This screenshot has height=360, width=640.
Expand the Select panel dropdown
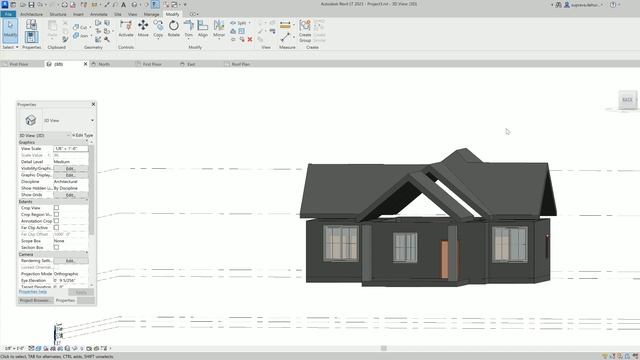(x=10, y=47)
